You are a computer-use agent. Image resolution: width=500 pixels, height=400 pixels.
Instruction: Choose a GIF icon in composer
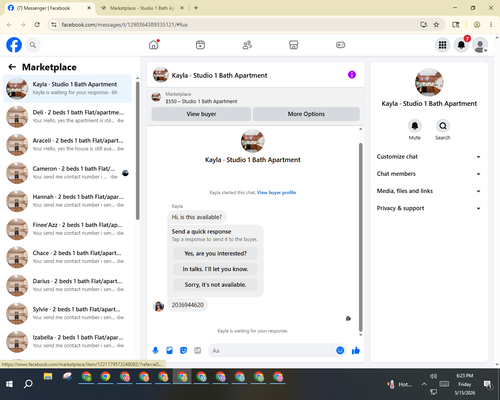pos(198,350)
